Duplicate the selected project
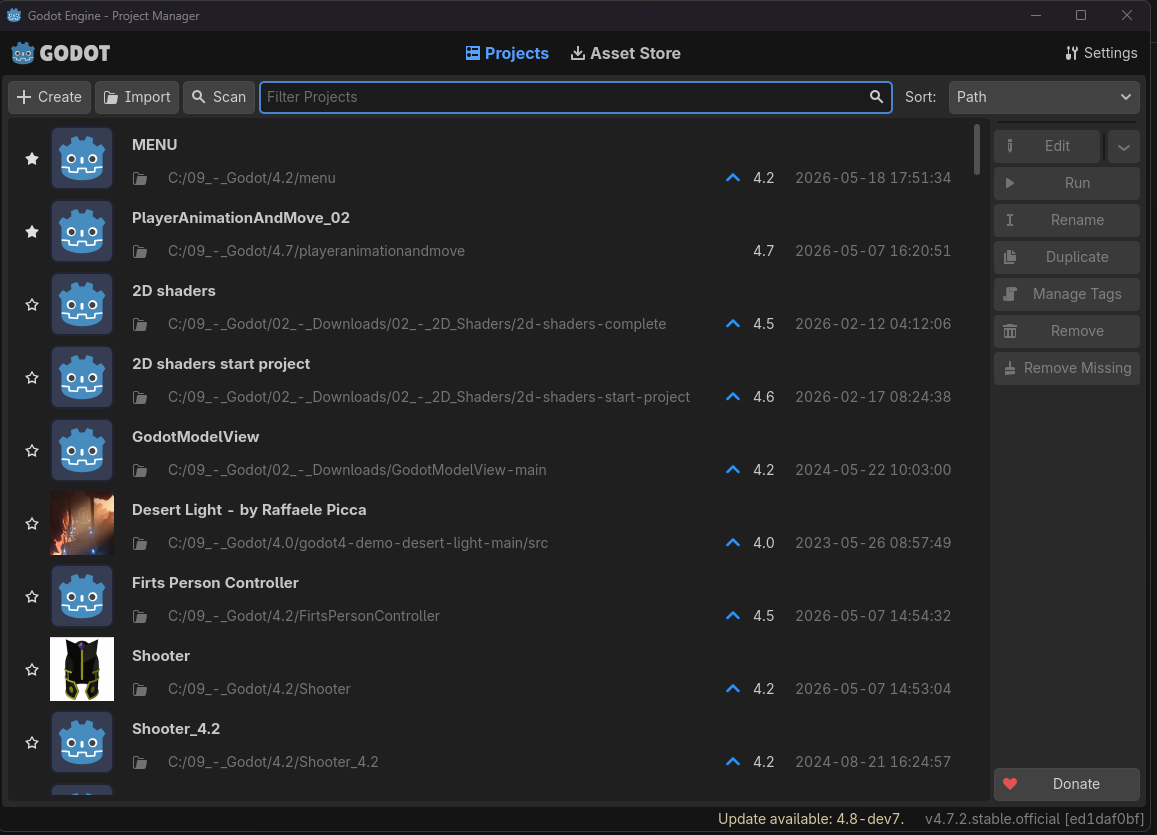 point(1067,257)
